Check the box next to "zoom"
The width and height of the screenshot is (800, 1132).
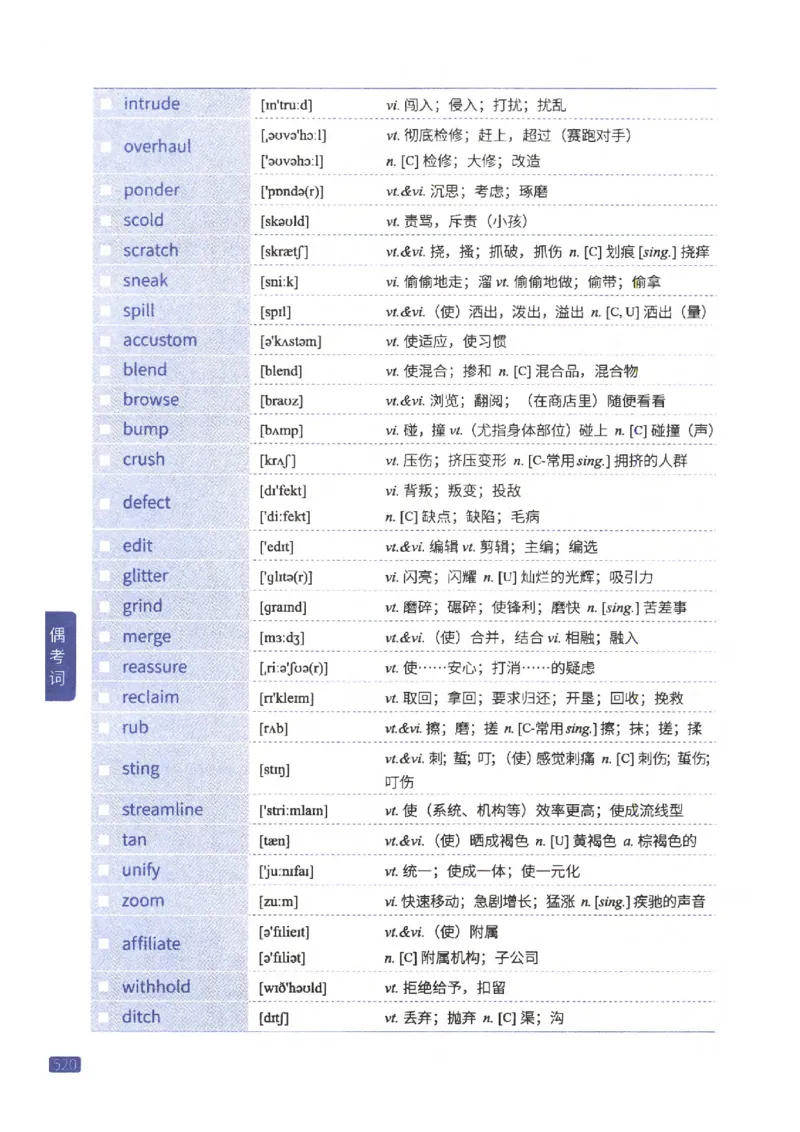pos(107,900)
